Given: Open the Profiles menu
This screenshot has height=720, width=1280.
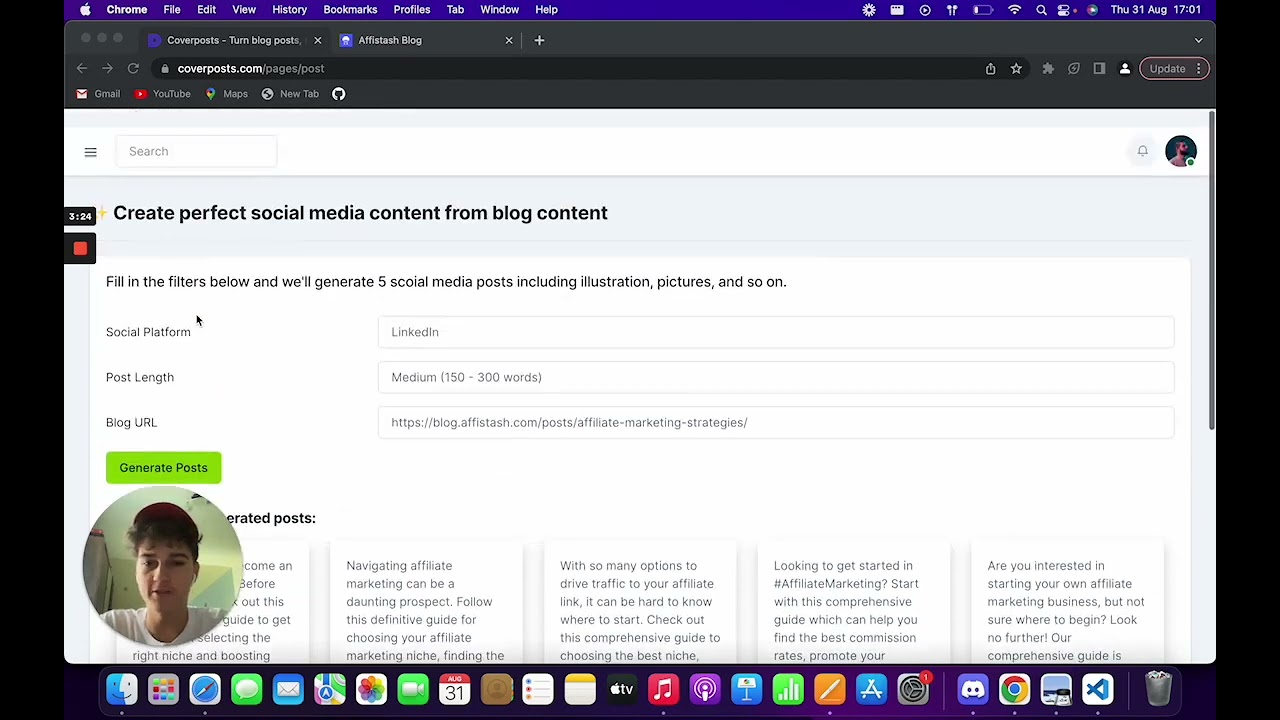Looking at the screenshot, I should pyautogui.click(x=411, y=10).
